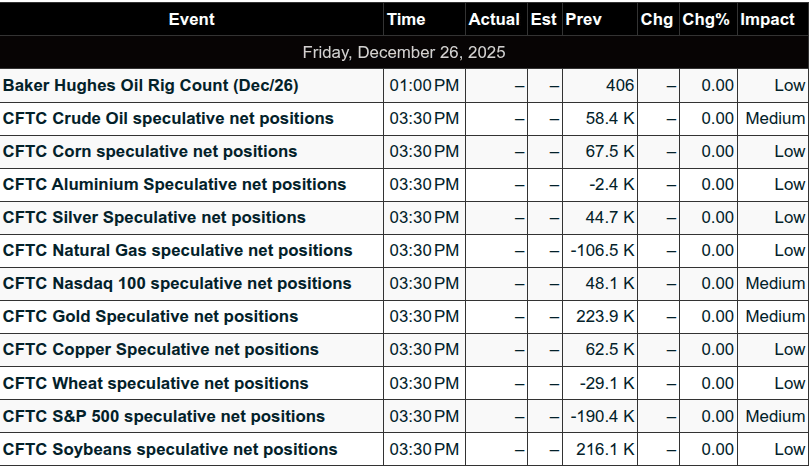
Task: Open CFTC Copper Speculative net positions
Action: click(161, 350)
